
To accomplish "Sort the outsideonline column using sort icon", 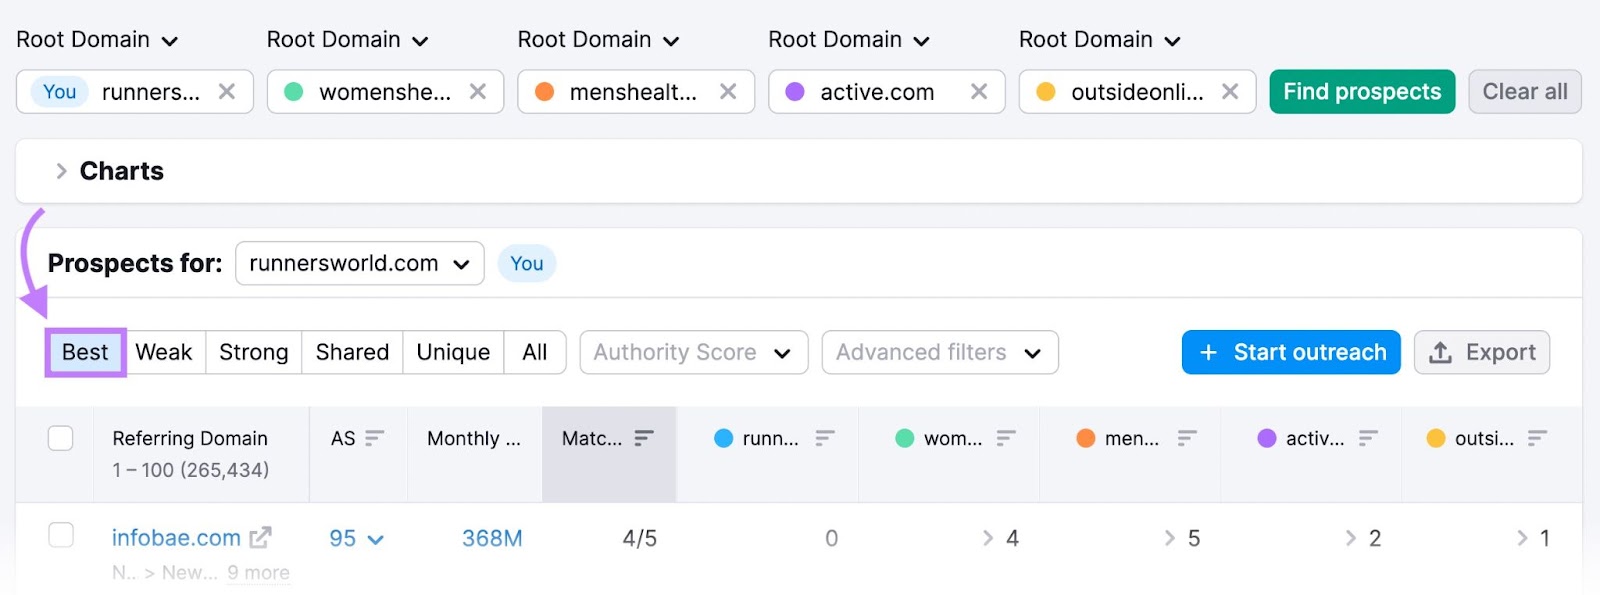I will 1537,438.
